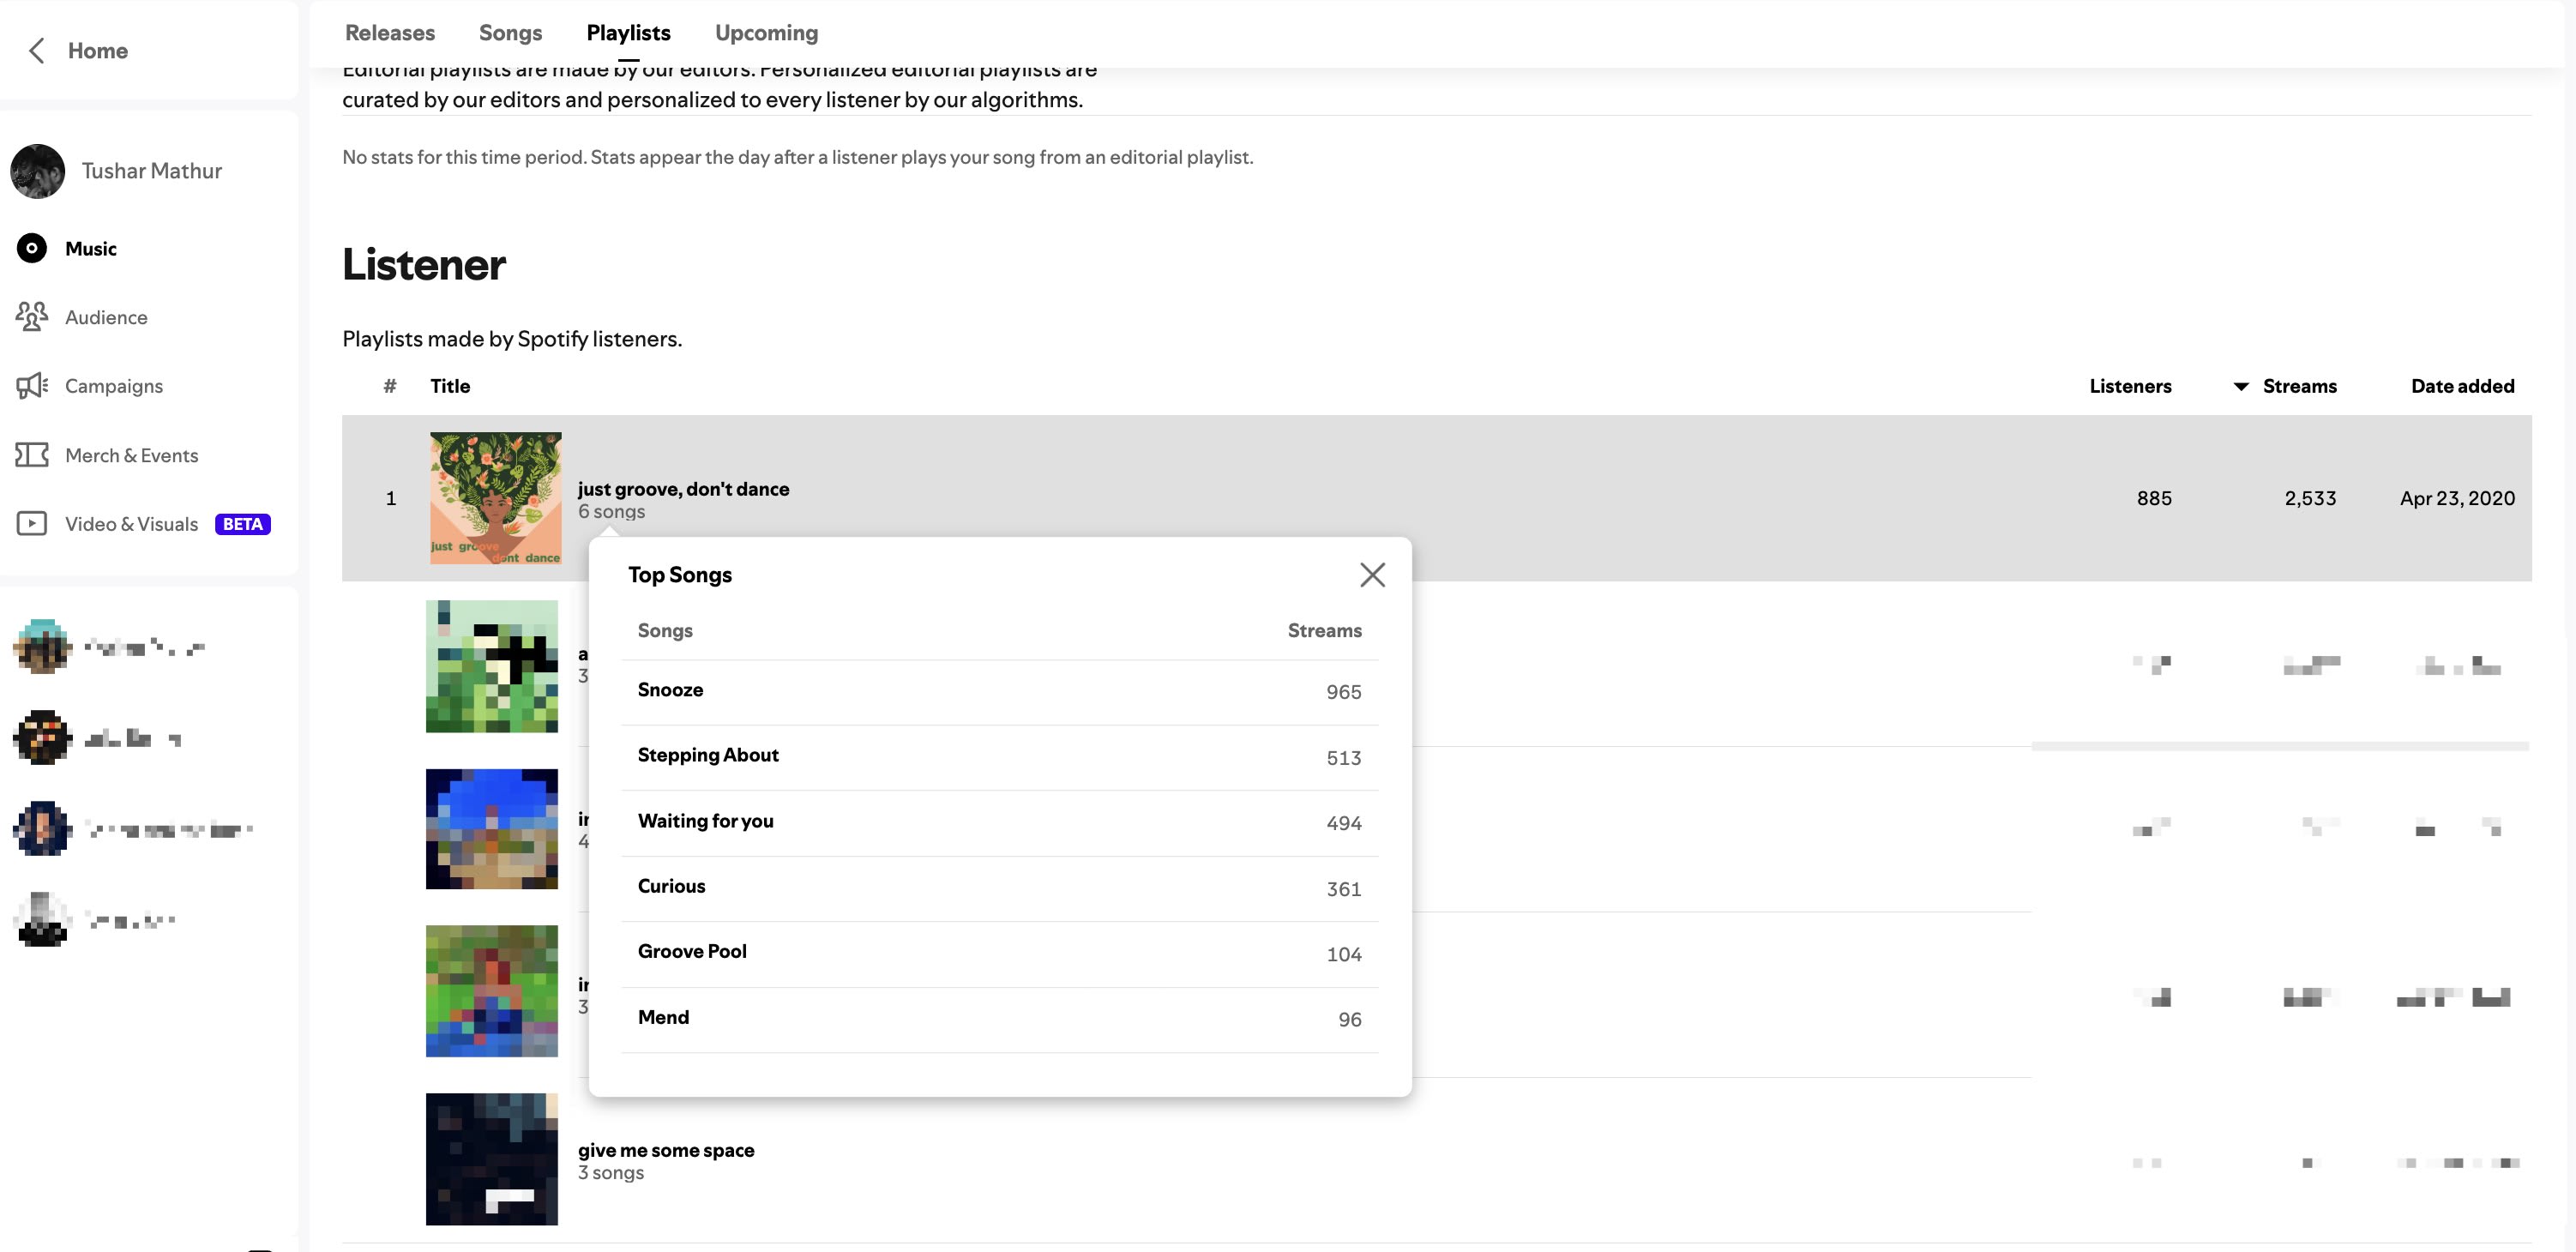The width and height of the screenshot is (2576, 1252).
Task: Switch to the Releases tab
Action: coord(390,33)
